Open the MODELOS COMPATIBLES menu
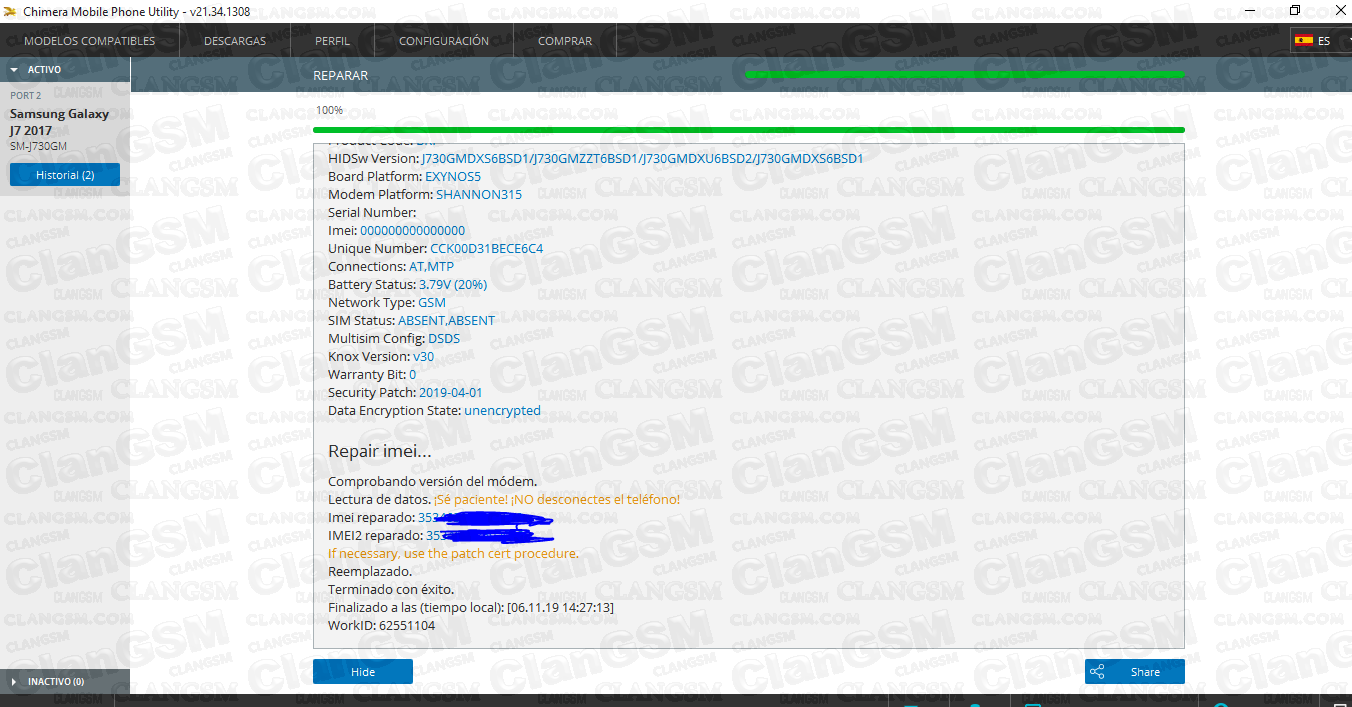1352x707 pixels. [x=90, y=41]
